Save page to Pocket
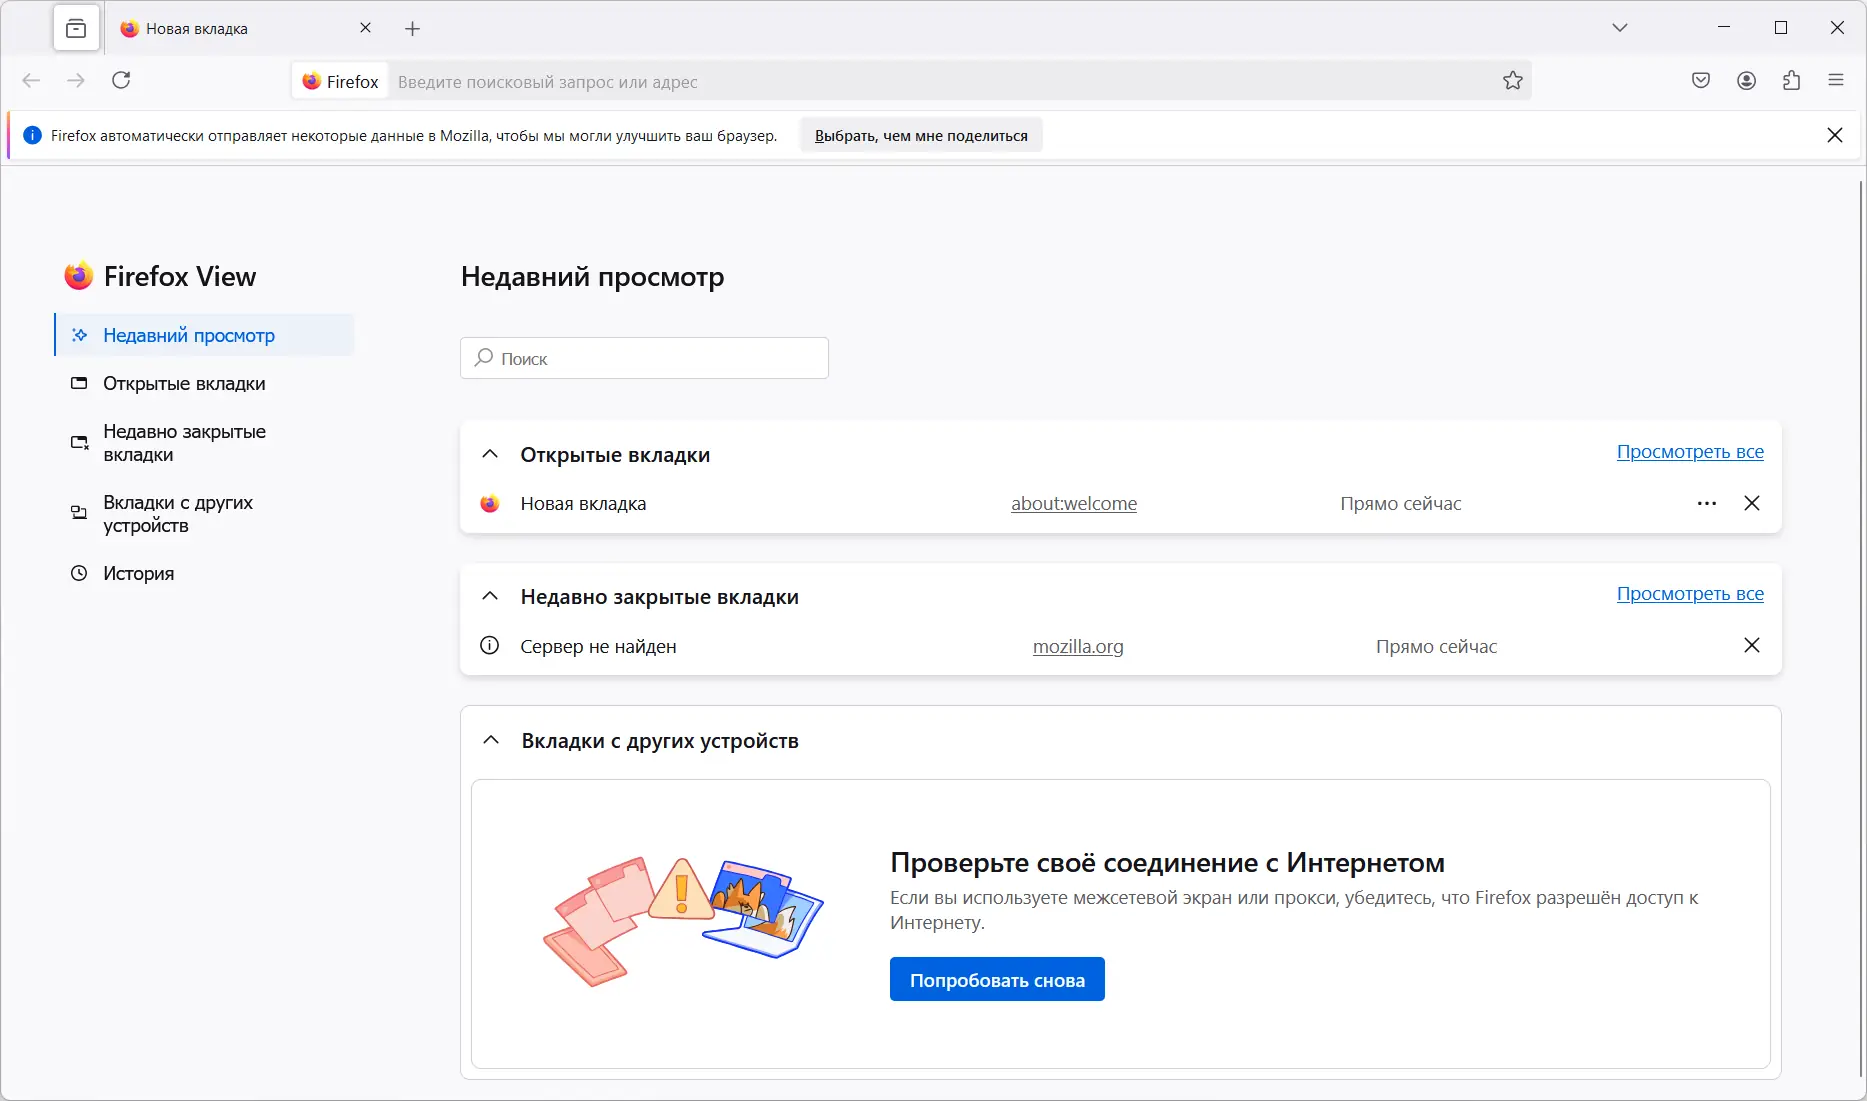 (1700, 80)
